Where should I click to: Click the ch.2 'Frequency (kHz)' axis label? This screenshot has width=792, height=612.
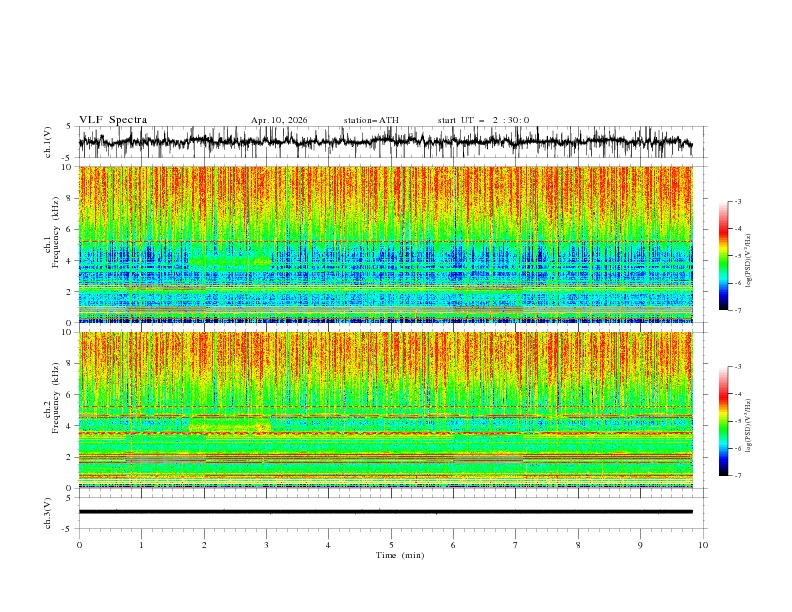(x=56, y=398)
